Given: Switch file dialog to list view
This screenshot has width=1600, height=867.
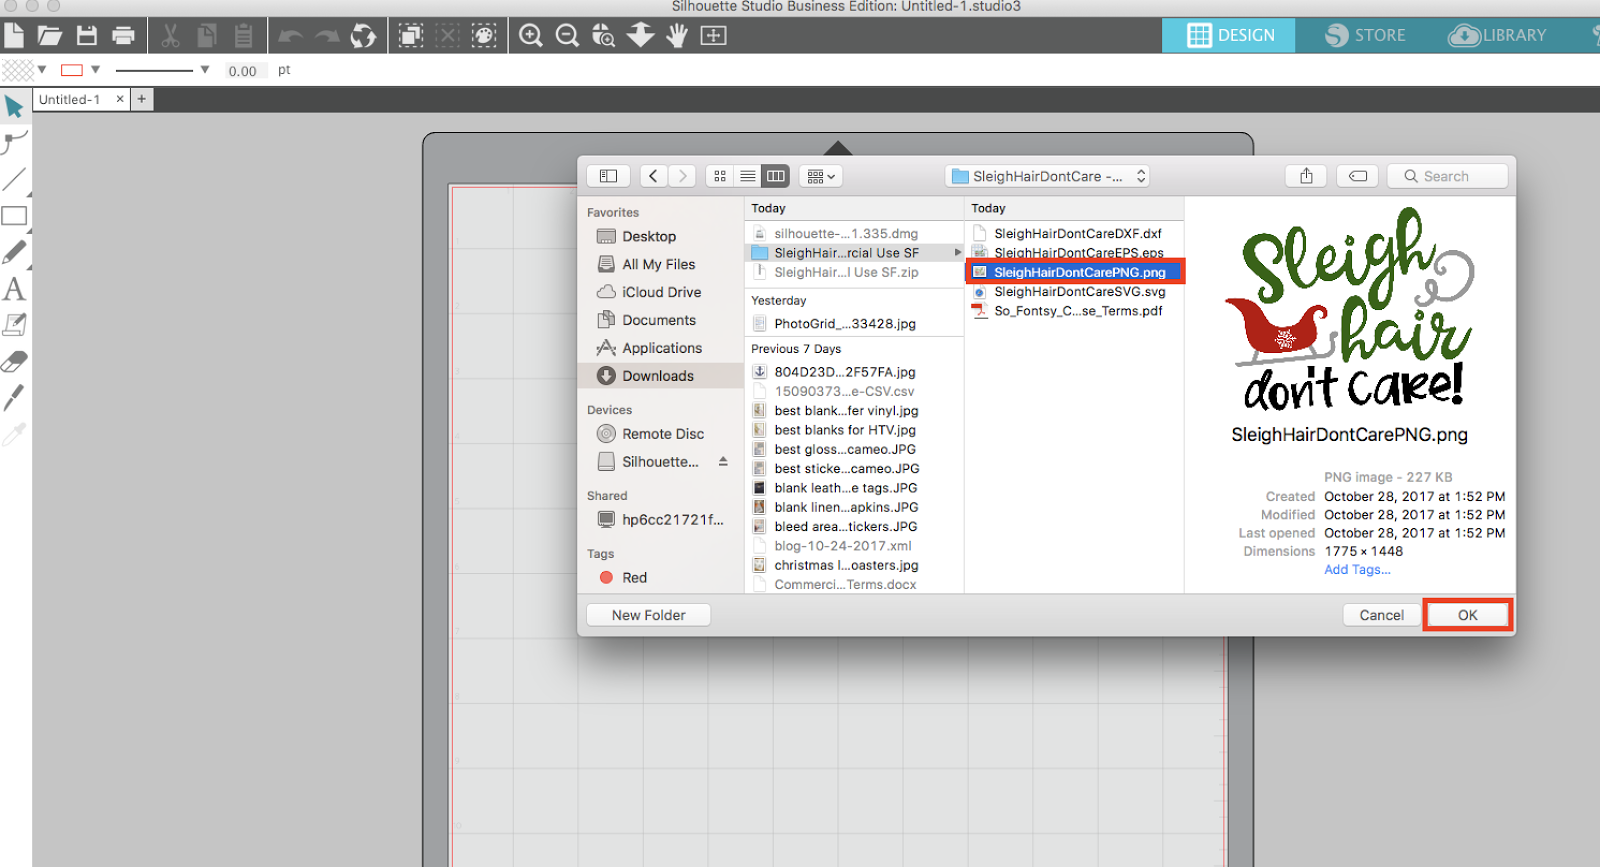Looking at the screenshot, I should coord(748,176).
